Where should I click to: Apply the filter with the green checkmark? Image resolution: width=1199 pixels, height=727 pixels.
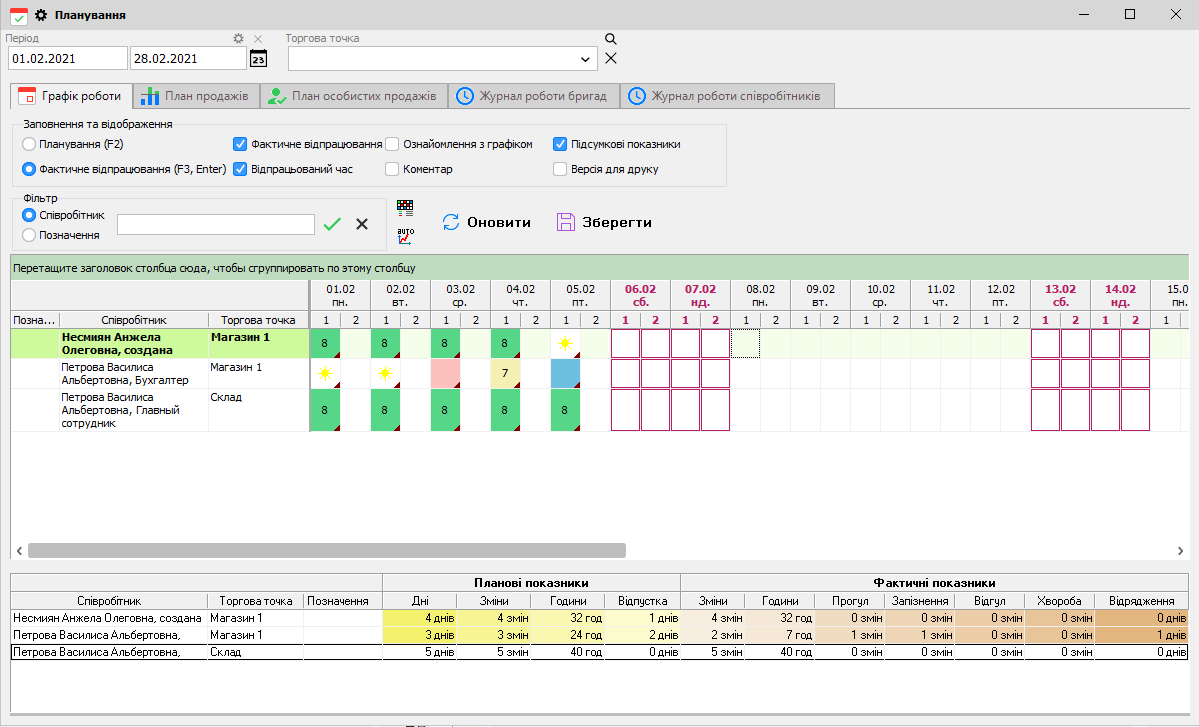point(332,224)
